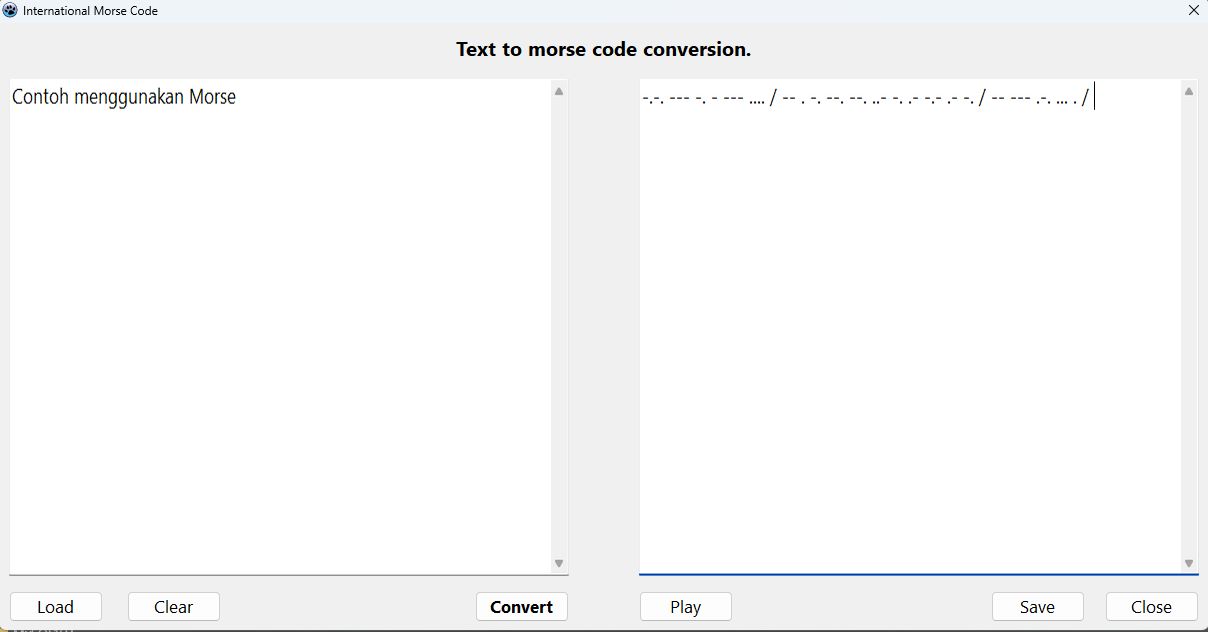This screenshot has width=1208, height=632.
Task: Convert the text to Morse code
Action: click(521, 606)
